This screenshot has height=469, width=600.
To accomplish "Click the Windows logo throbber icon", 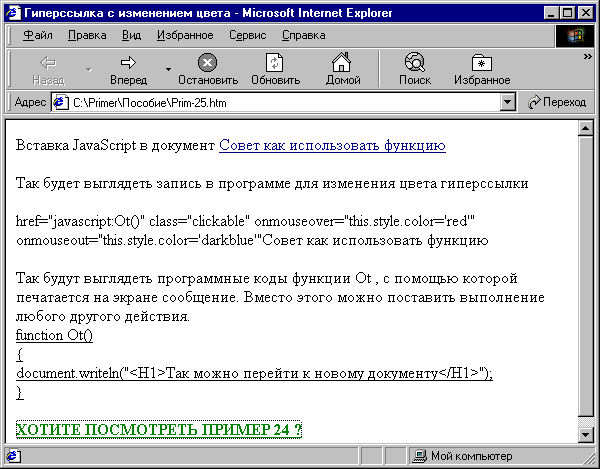I will (574, 36).
